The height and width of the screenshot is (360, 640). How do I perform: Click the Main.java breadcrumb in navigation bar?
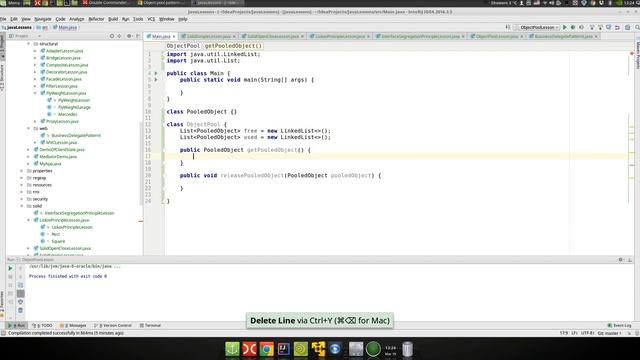(65, 27)
